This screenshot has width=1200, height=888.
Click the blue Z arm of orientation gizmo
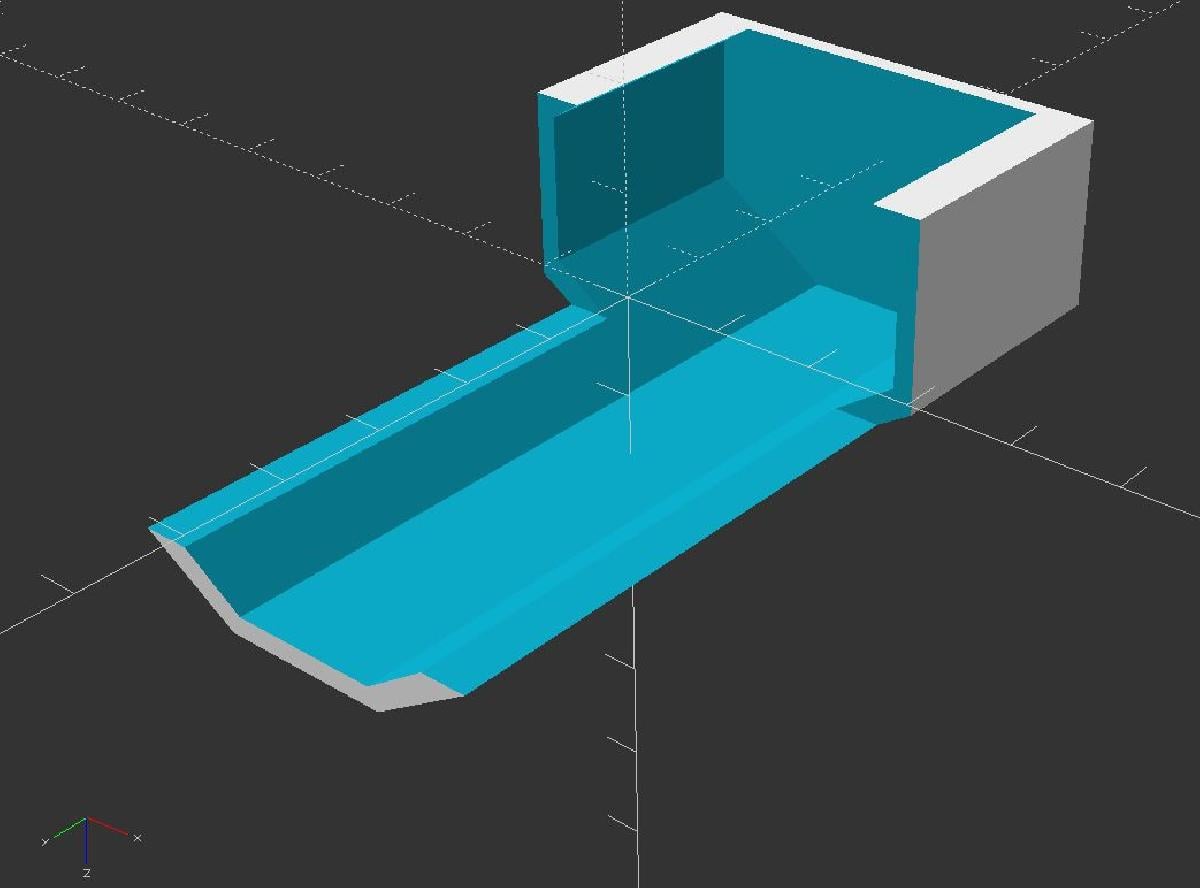[87, 840]
